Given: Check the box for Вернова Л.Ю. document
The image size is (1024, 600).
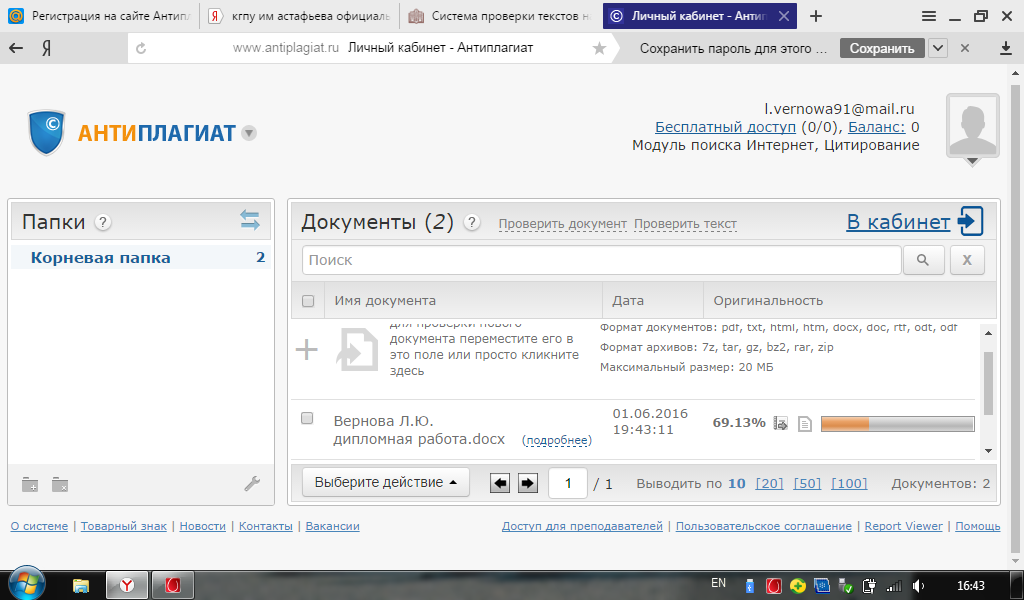Looking at the screenshot, I should pyautogui.click(x=308, y=418).
